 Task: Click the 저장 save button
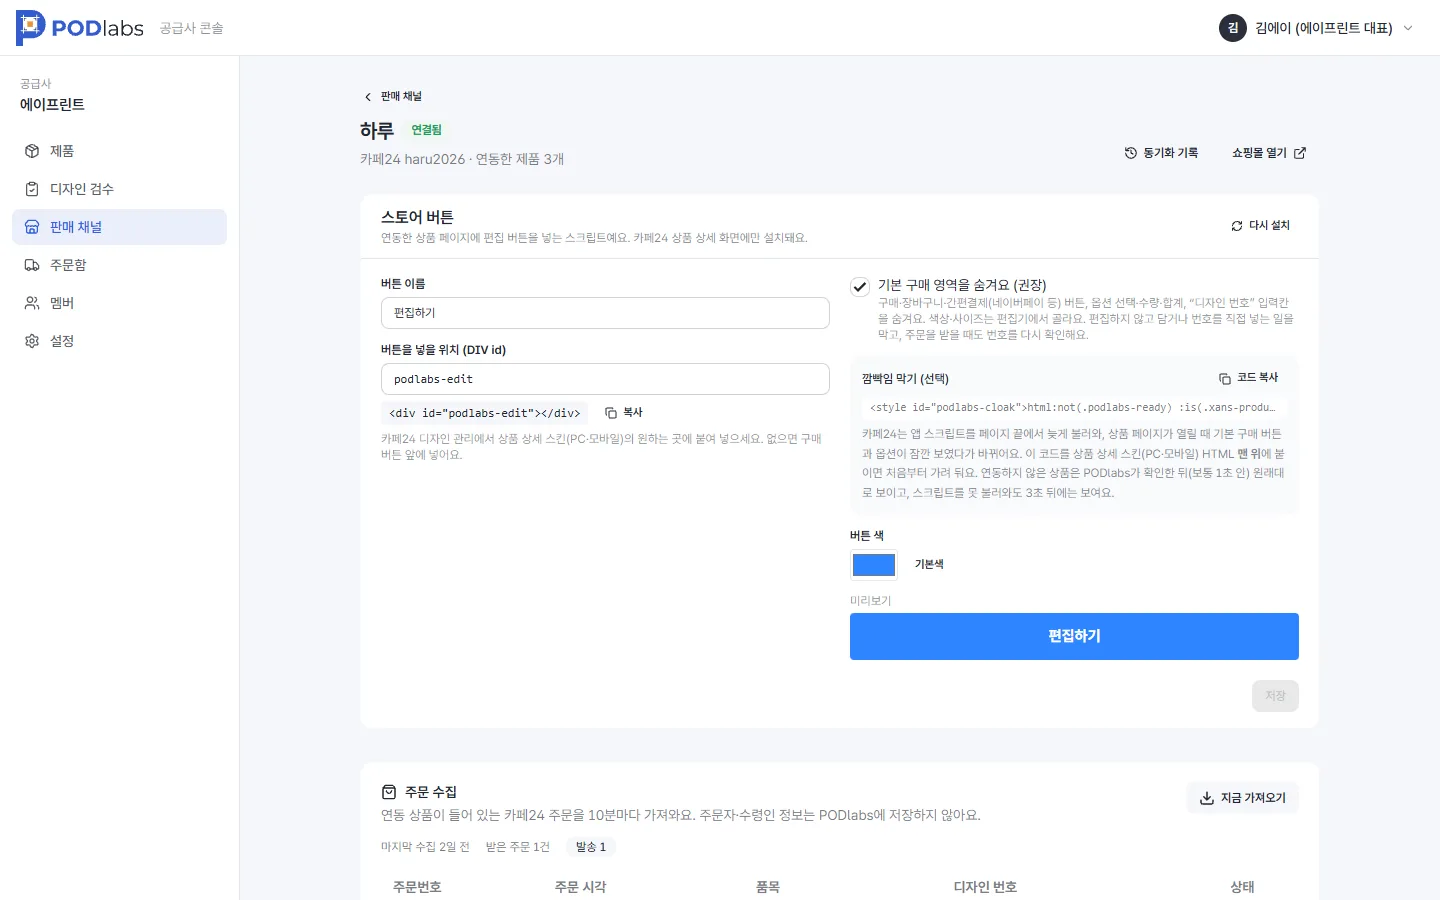tap(1275, 696)
